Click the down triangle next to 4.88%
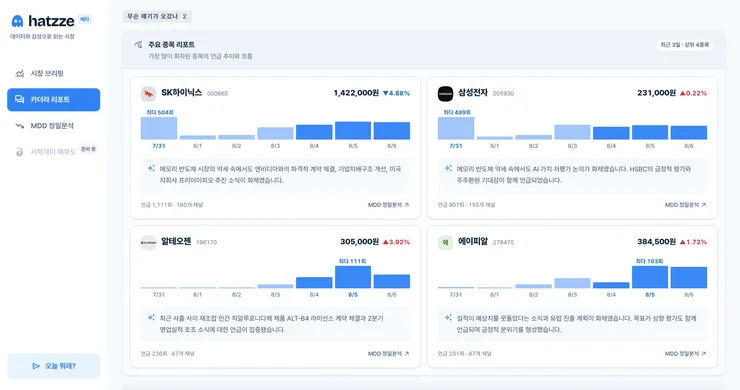Screen dimensions: 740x390 point(385,93)
